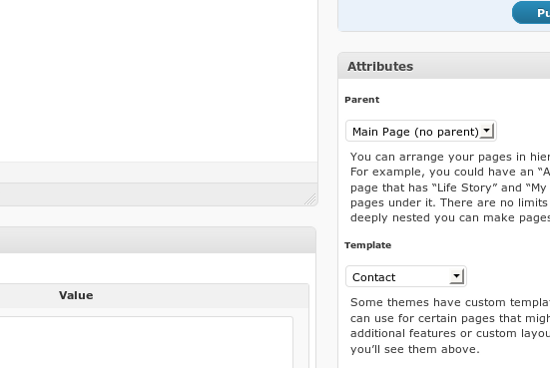Click the Parent label
The width and height of the screenshot is (550, 368).
[362, 100]
